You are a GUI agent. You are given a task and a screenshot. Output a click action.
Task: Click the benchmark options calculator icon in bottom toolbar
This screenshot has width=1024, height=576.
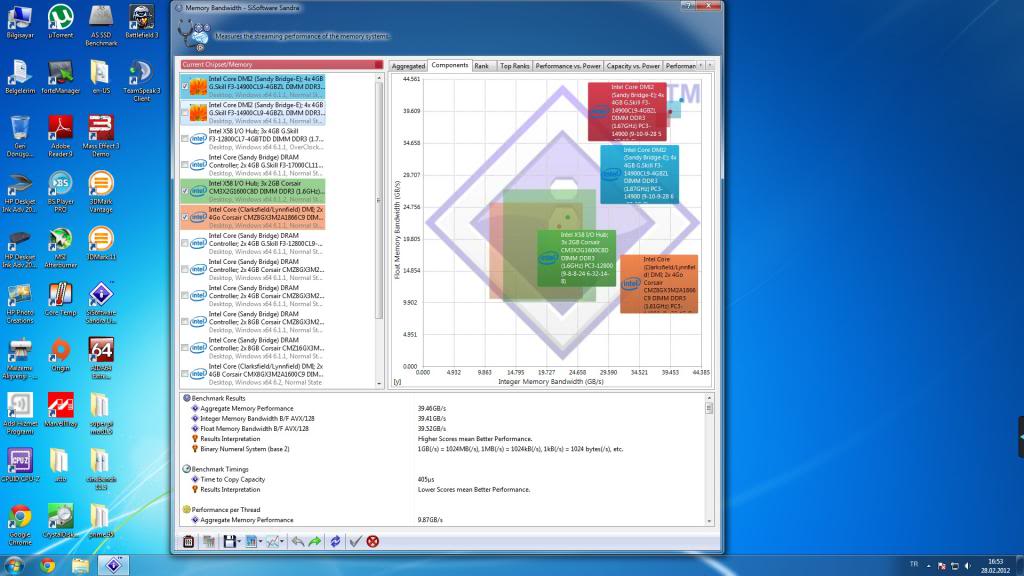coord(188,541)
